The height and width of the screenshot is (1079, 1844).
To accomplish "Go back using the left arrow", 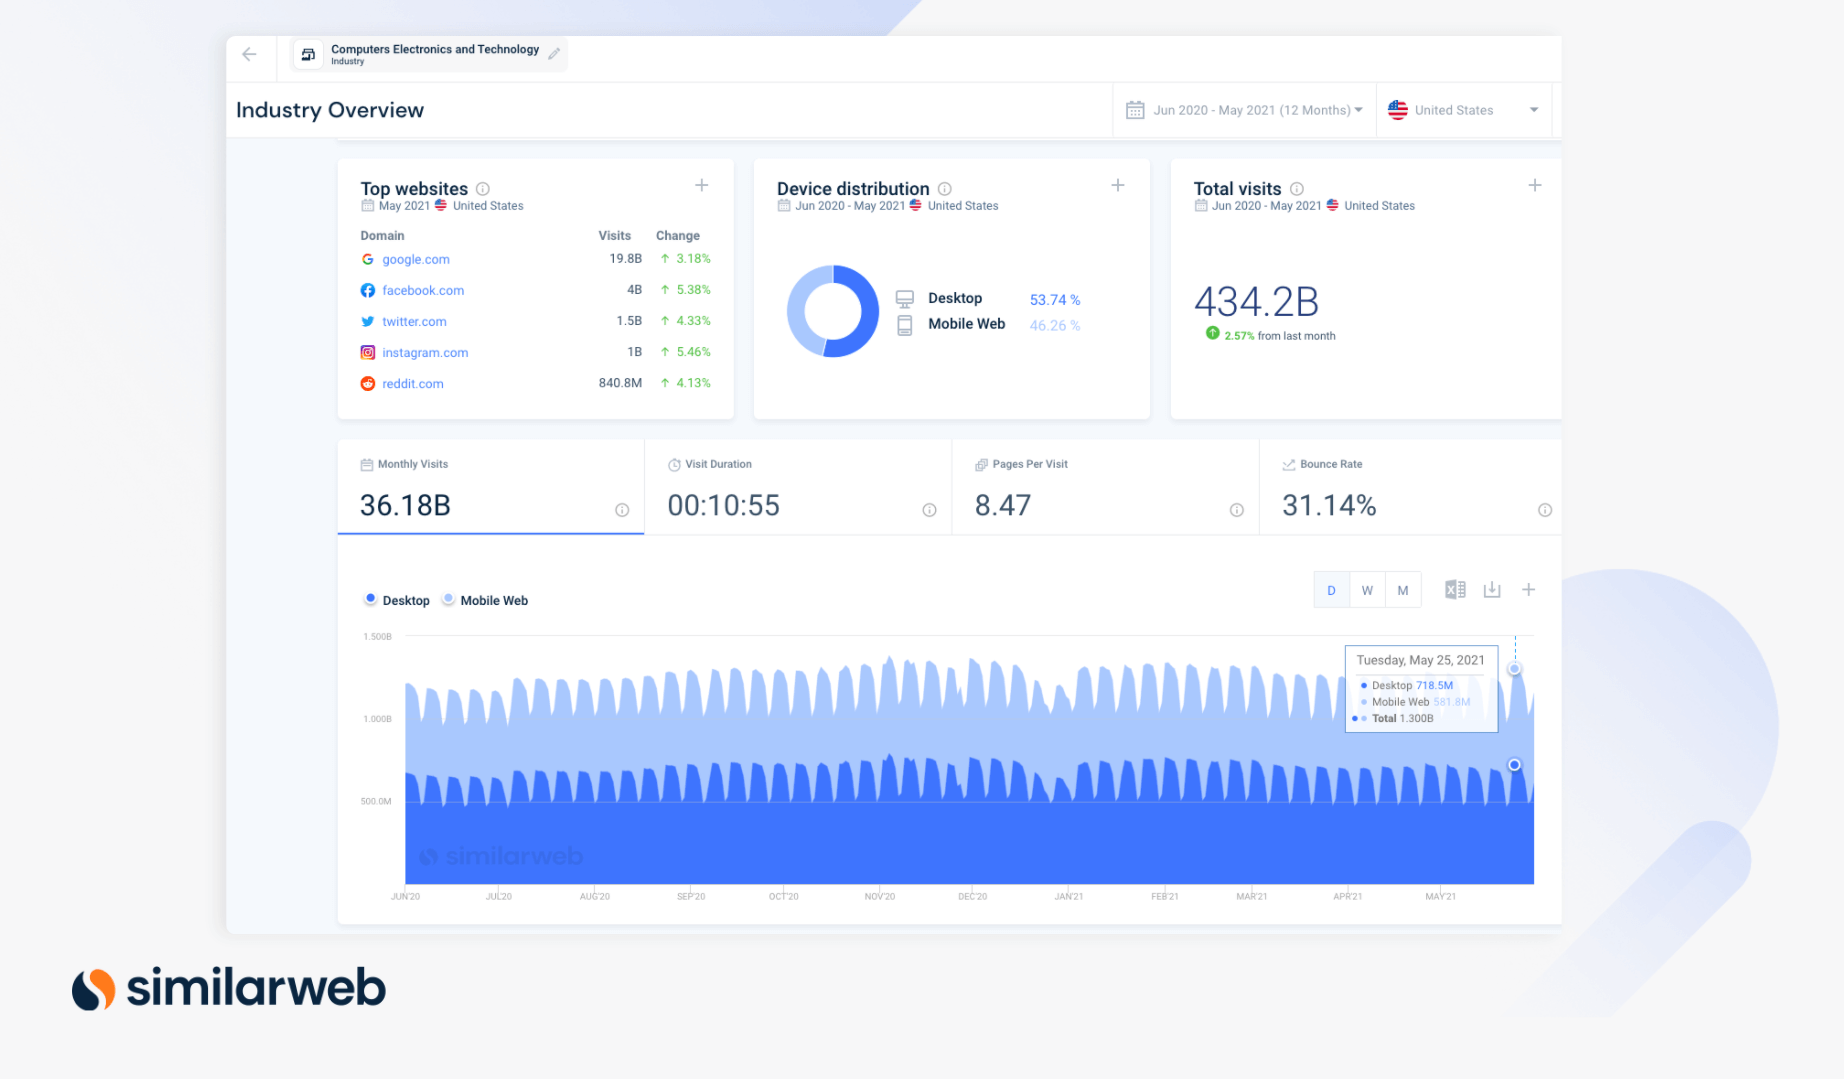I will [x=249, y=54].
